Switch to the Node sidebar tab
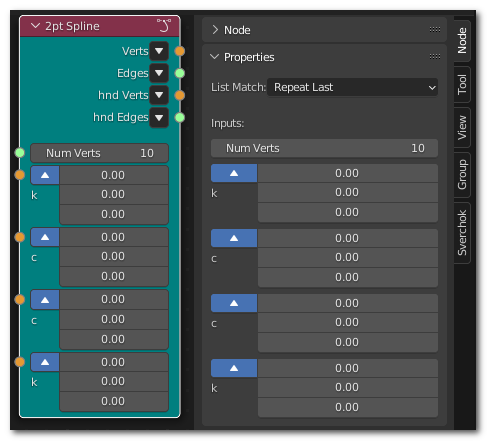Image resolution: width=487 pixels, height=441 pixels. (x=462, y=41)
